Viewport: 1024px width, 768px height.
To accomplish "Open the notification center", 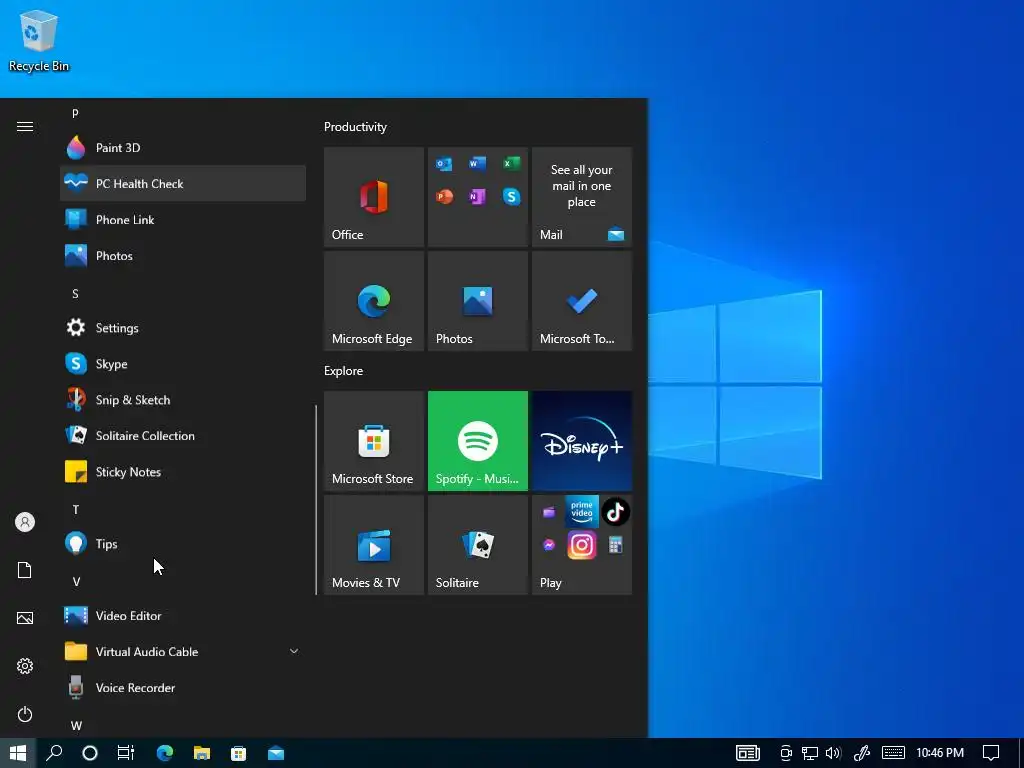I will tap(991, 753).
